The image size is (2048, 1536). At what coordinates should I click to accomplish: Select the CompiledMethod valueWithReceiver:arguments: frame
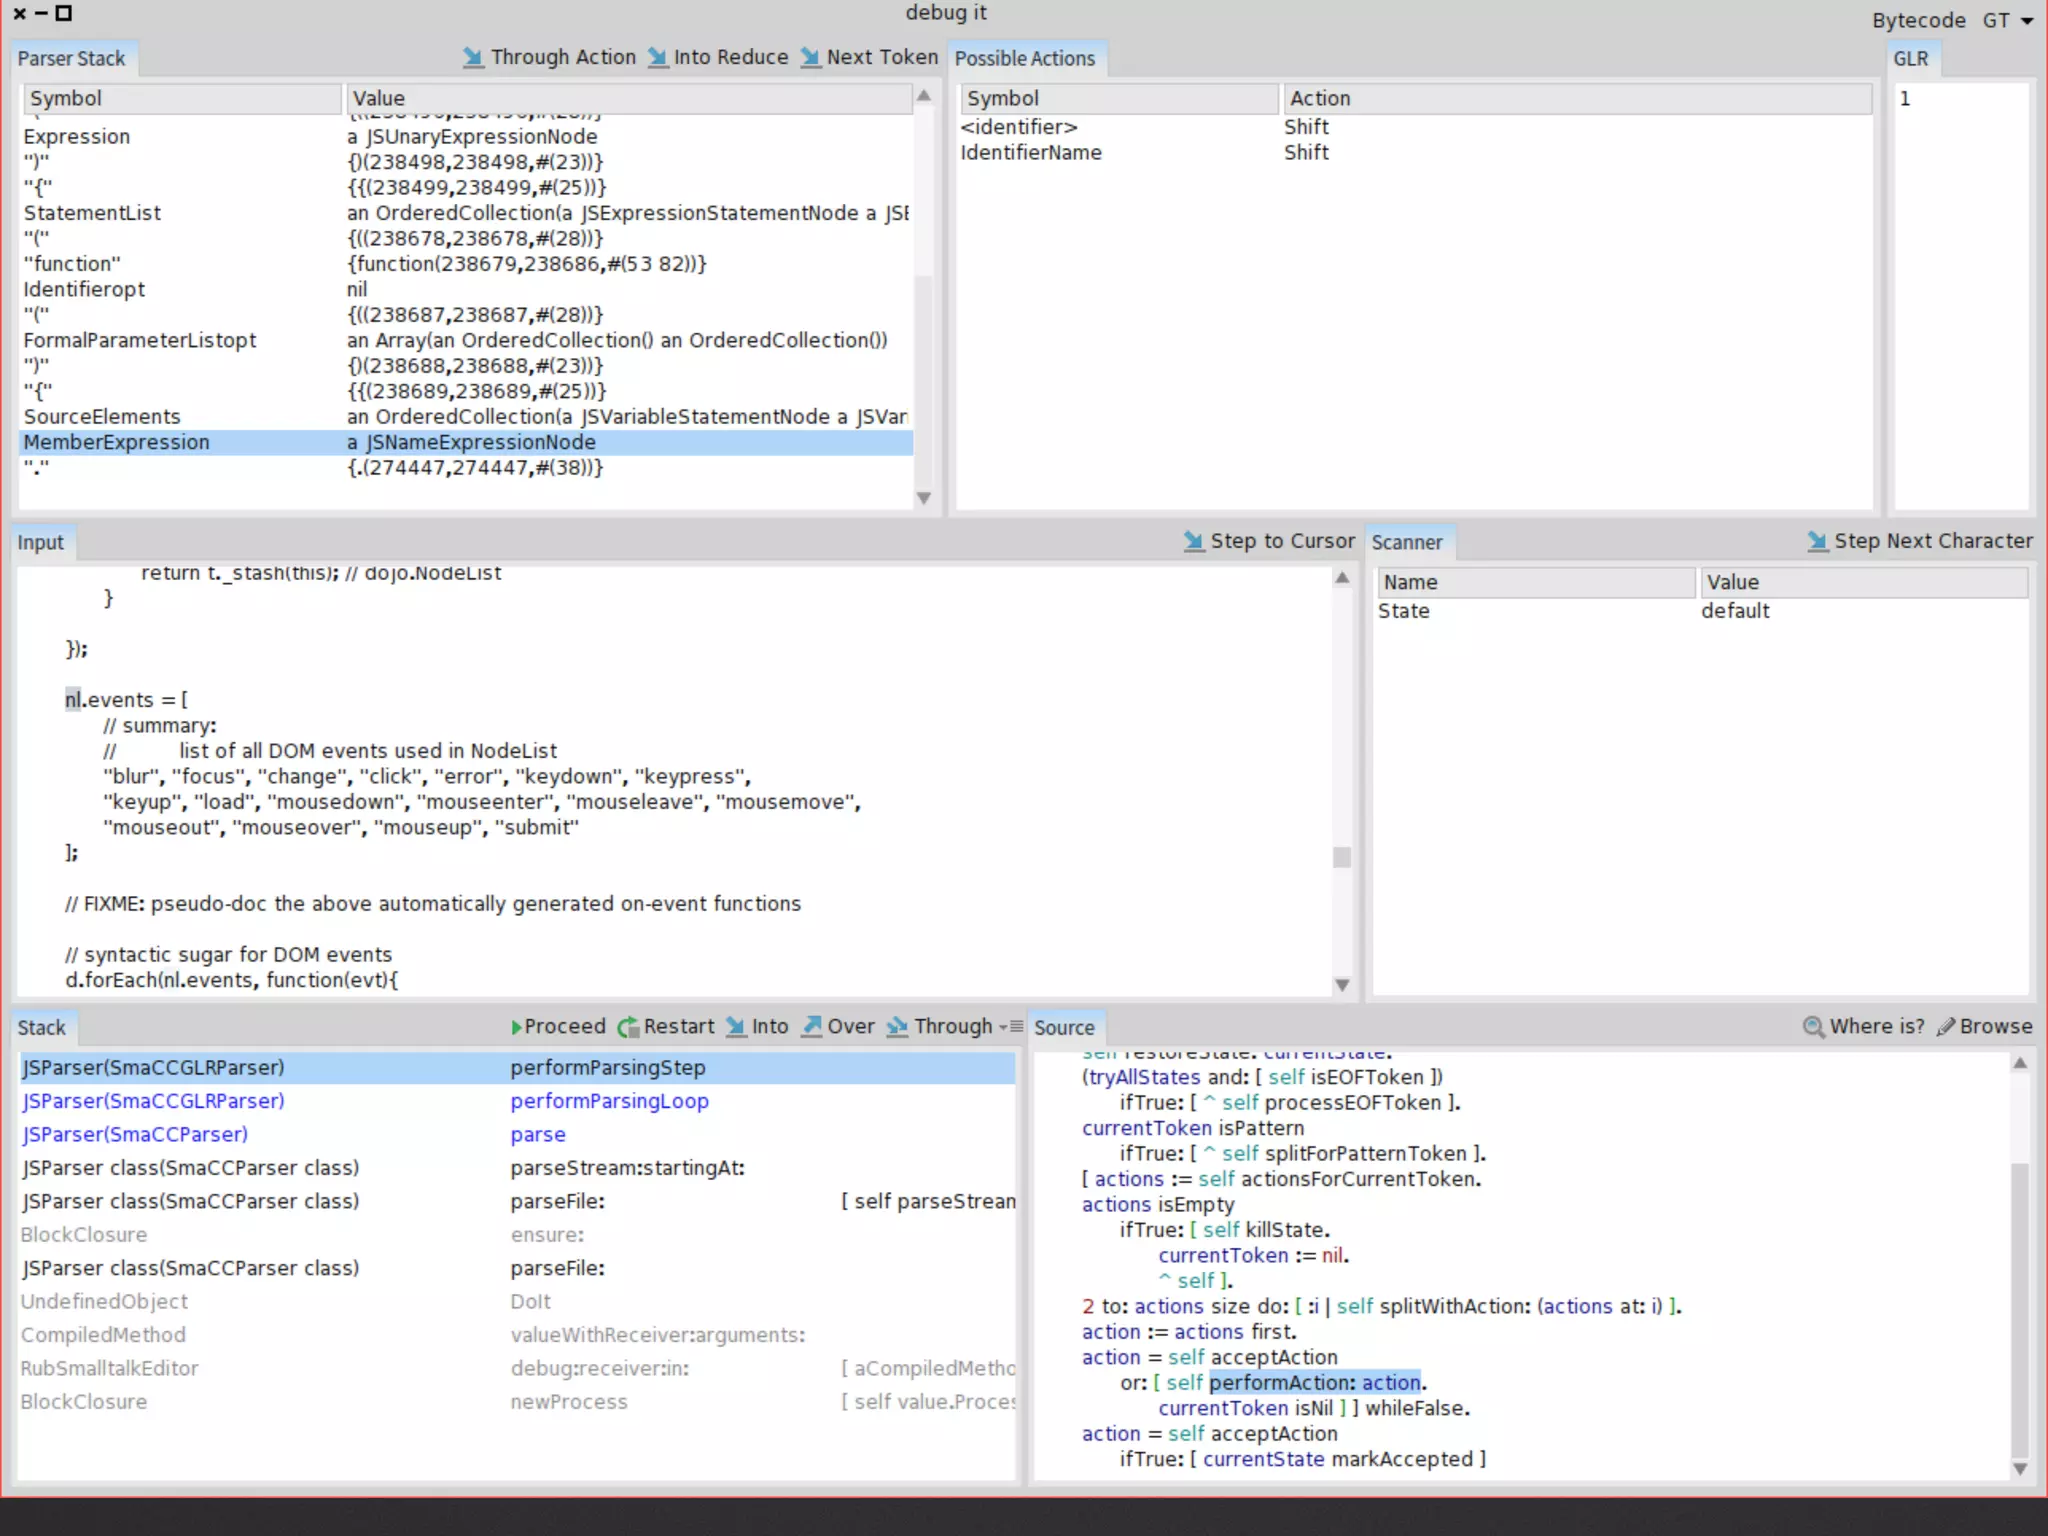(x=517, y=1335)
